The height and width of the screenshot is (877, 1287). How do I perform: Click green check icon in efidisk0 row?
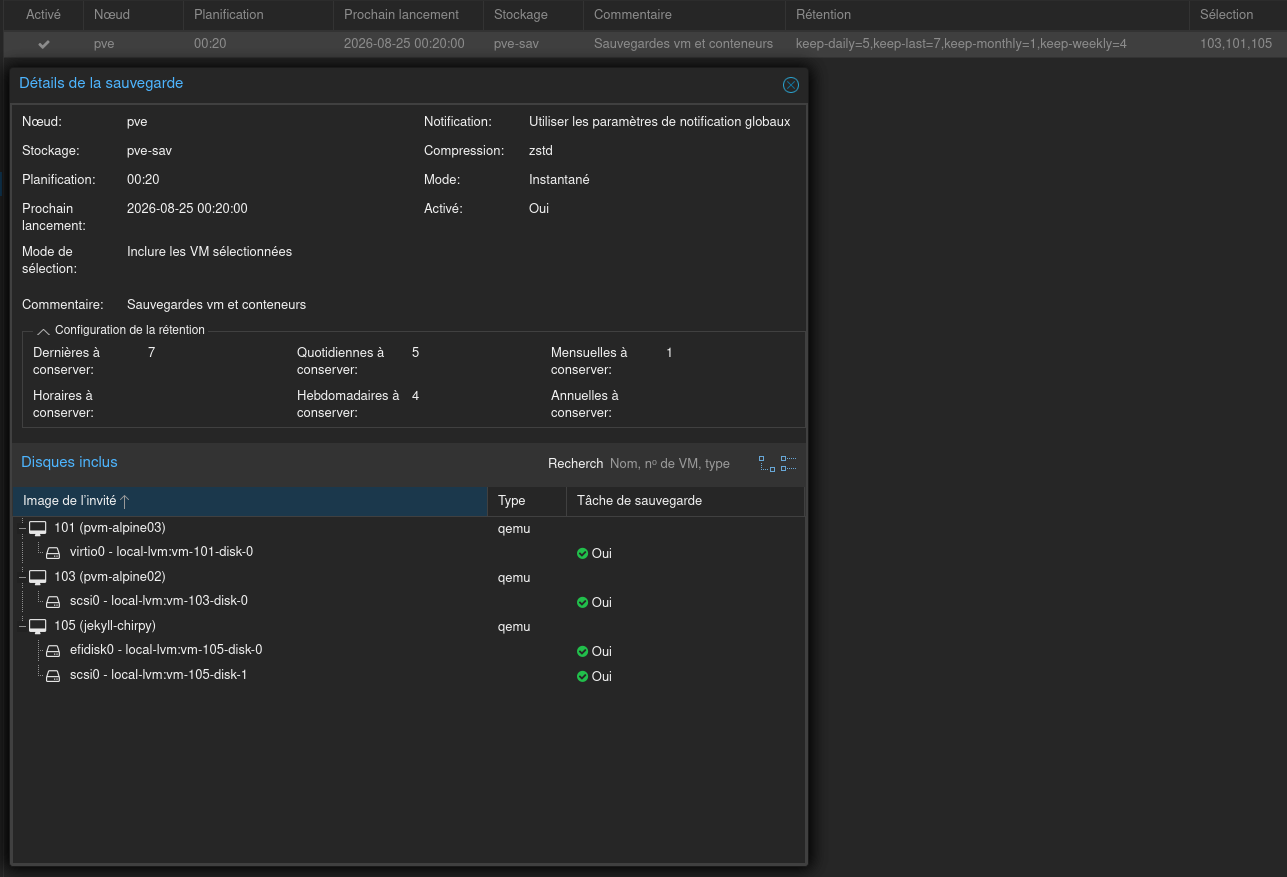(582, 651)
